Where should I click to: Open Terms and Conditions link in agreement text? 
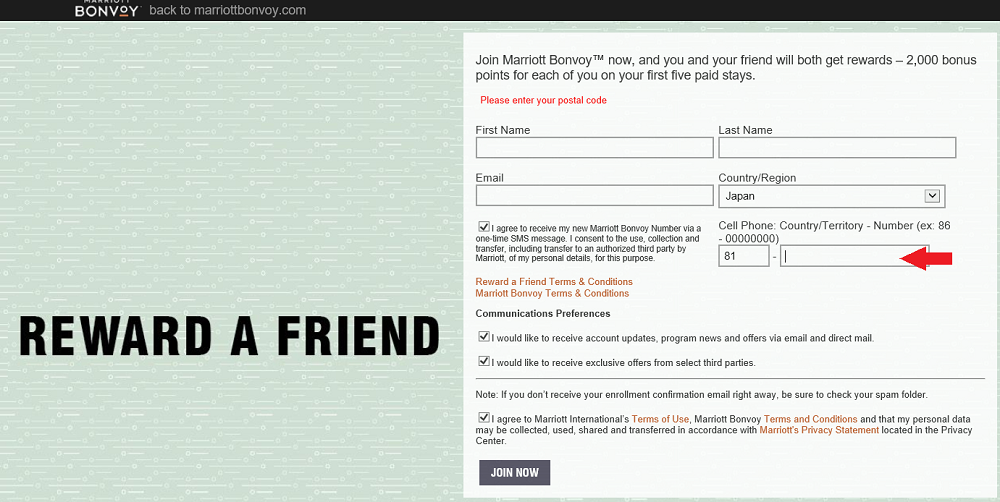click(810, 419)
